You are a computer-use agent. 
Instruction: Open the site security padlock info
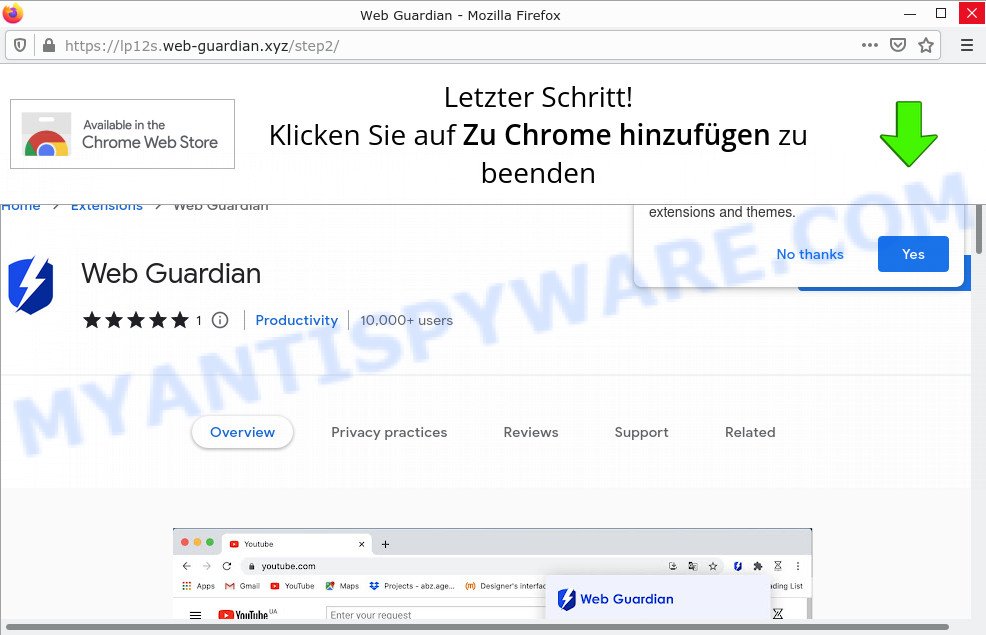tap(48, 45)
